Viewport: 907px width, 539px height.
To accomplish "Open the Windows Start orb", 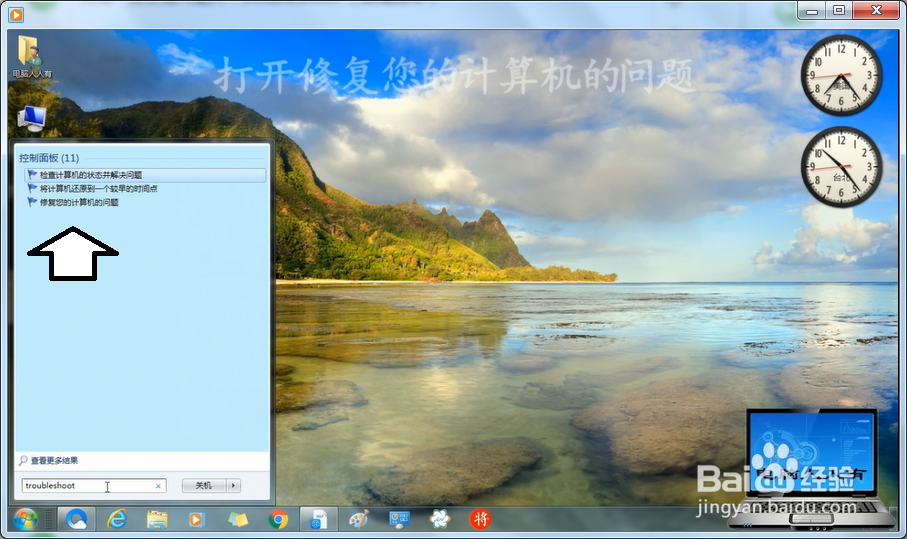I will coord(25,519).
